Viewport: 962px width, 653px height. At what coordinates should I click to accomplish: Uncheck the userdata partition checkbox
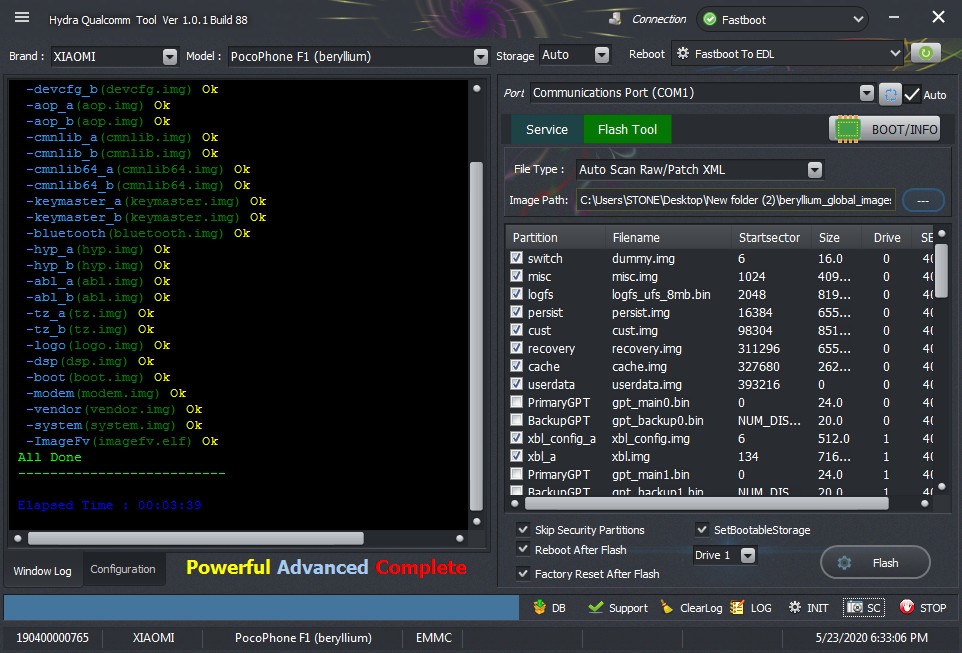517,384
